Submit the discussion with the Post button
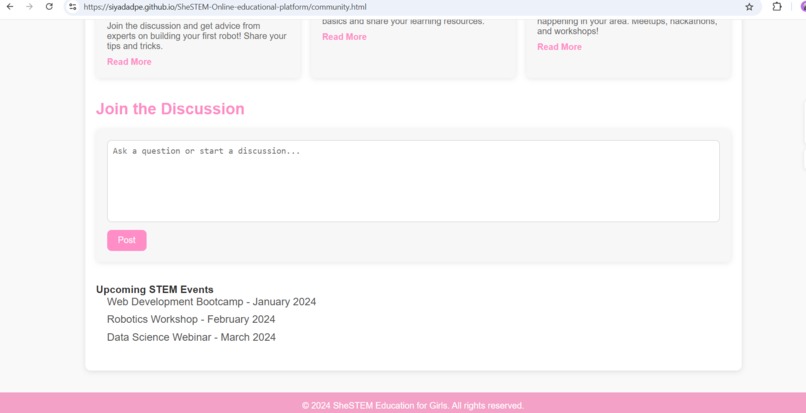Image resolution: width=806 pixels, height=413 pixels. (127, 240)
